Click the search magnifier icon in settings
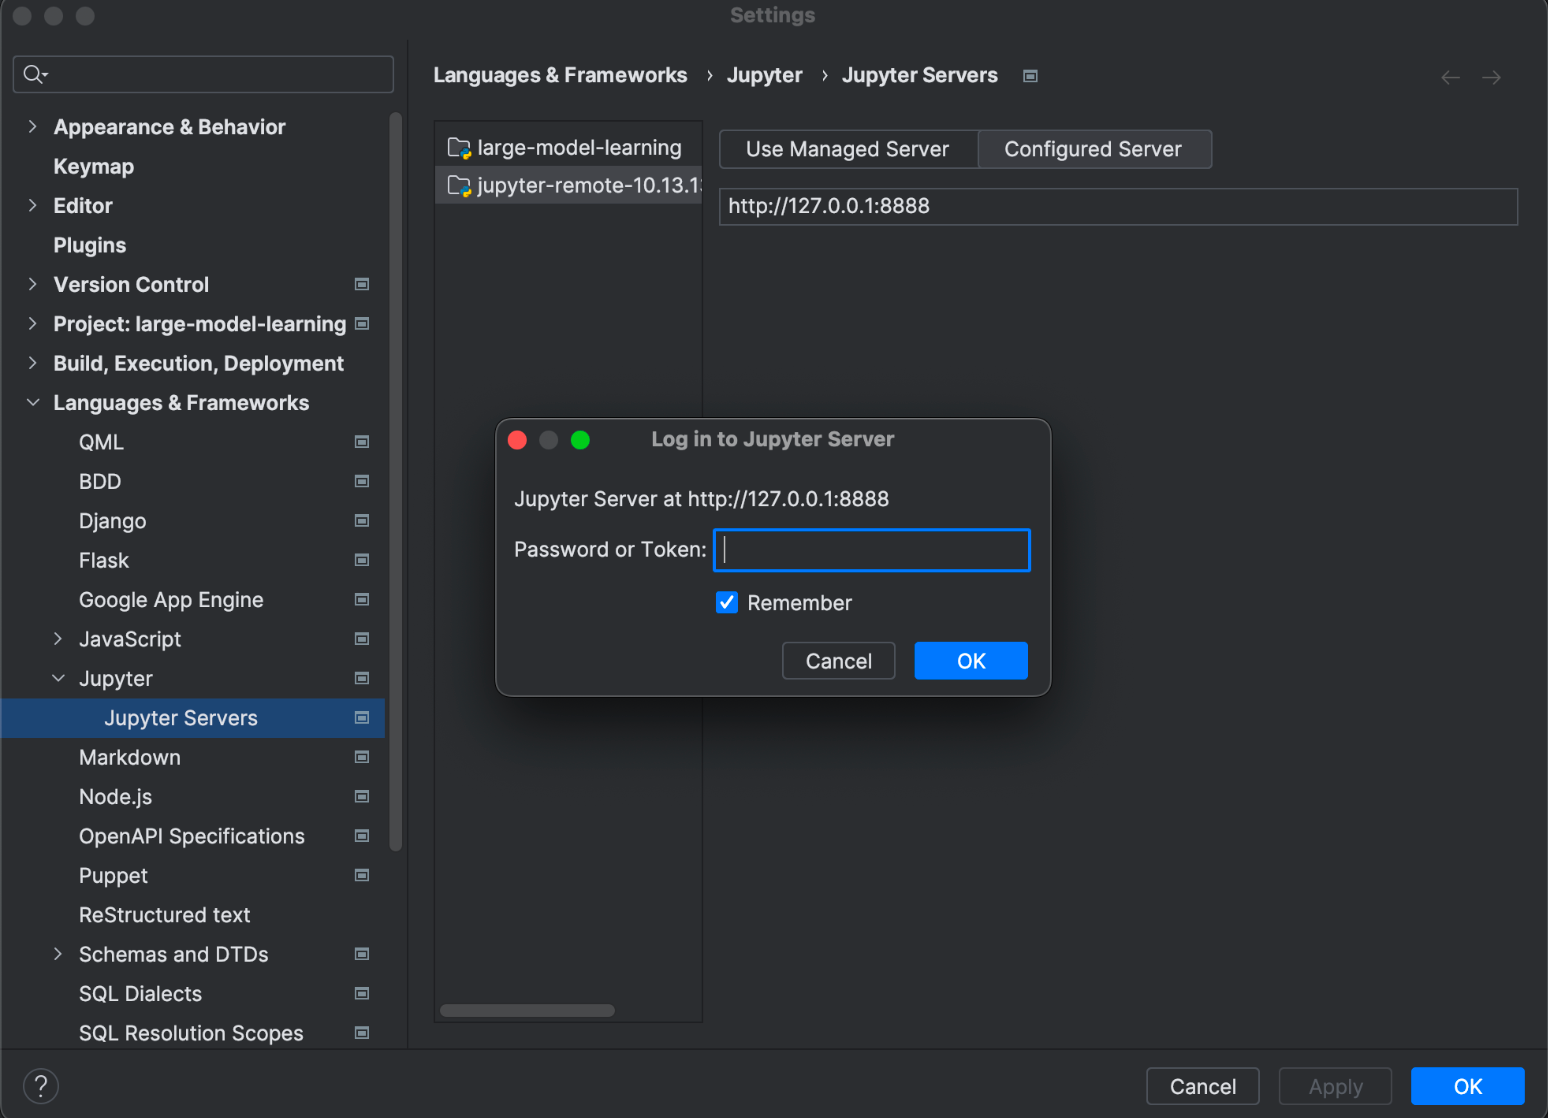Screen dimensions: 1548x1118 point(34,74)
